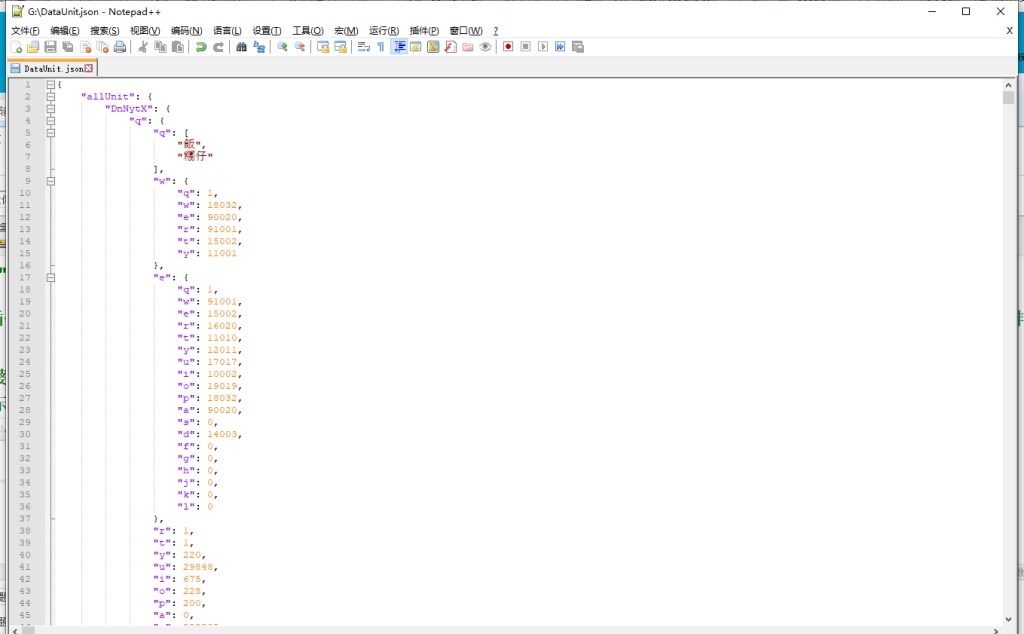Print the document using printer icon
Viewport: 1024px width, 634px height.
120,47
